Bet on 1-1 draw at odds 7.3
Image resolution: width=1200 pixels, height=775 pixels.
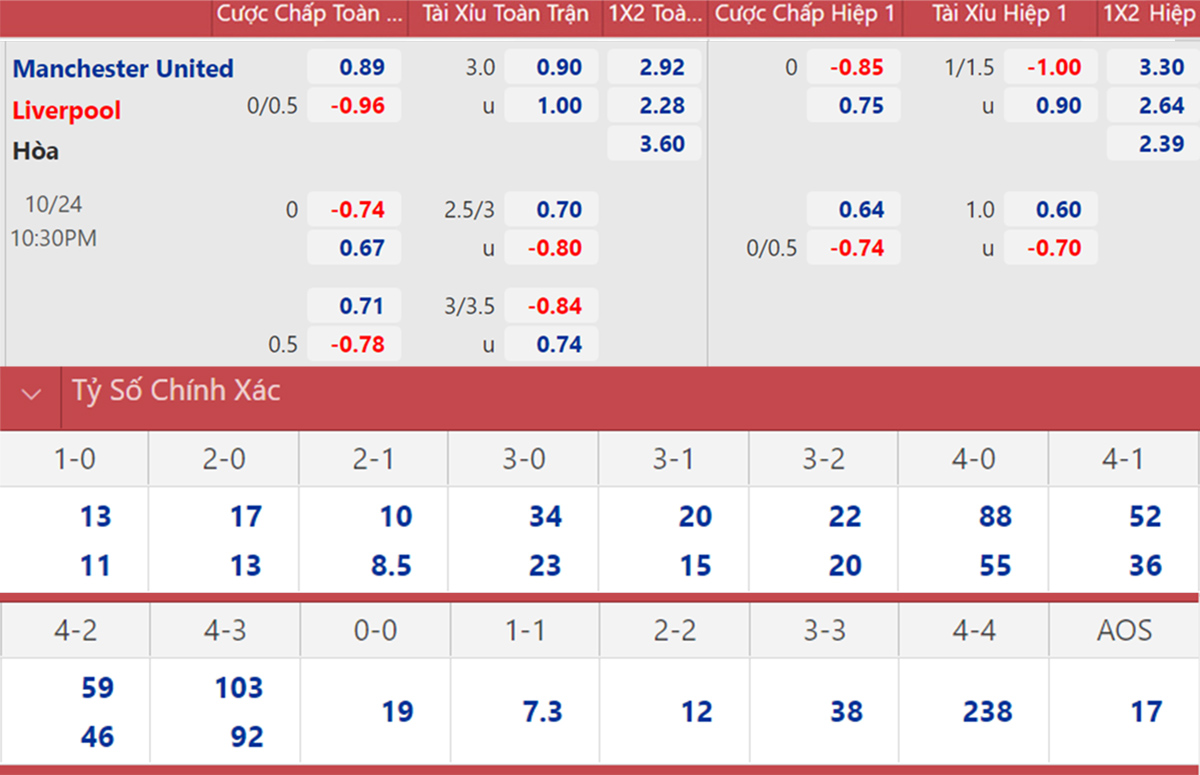point(541,712)
